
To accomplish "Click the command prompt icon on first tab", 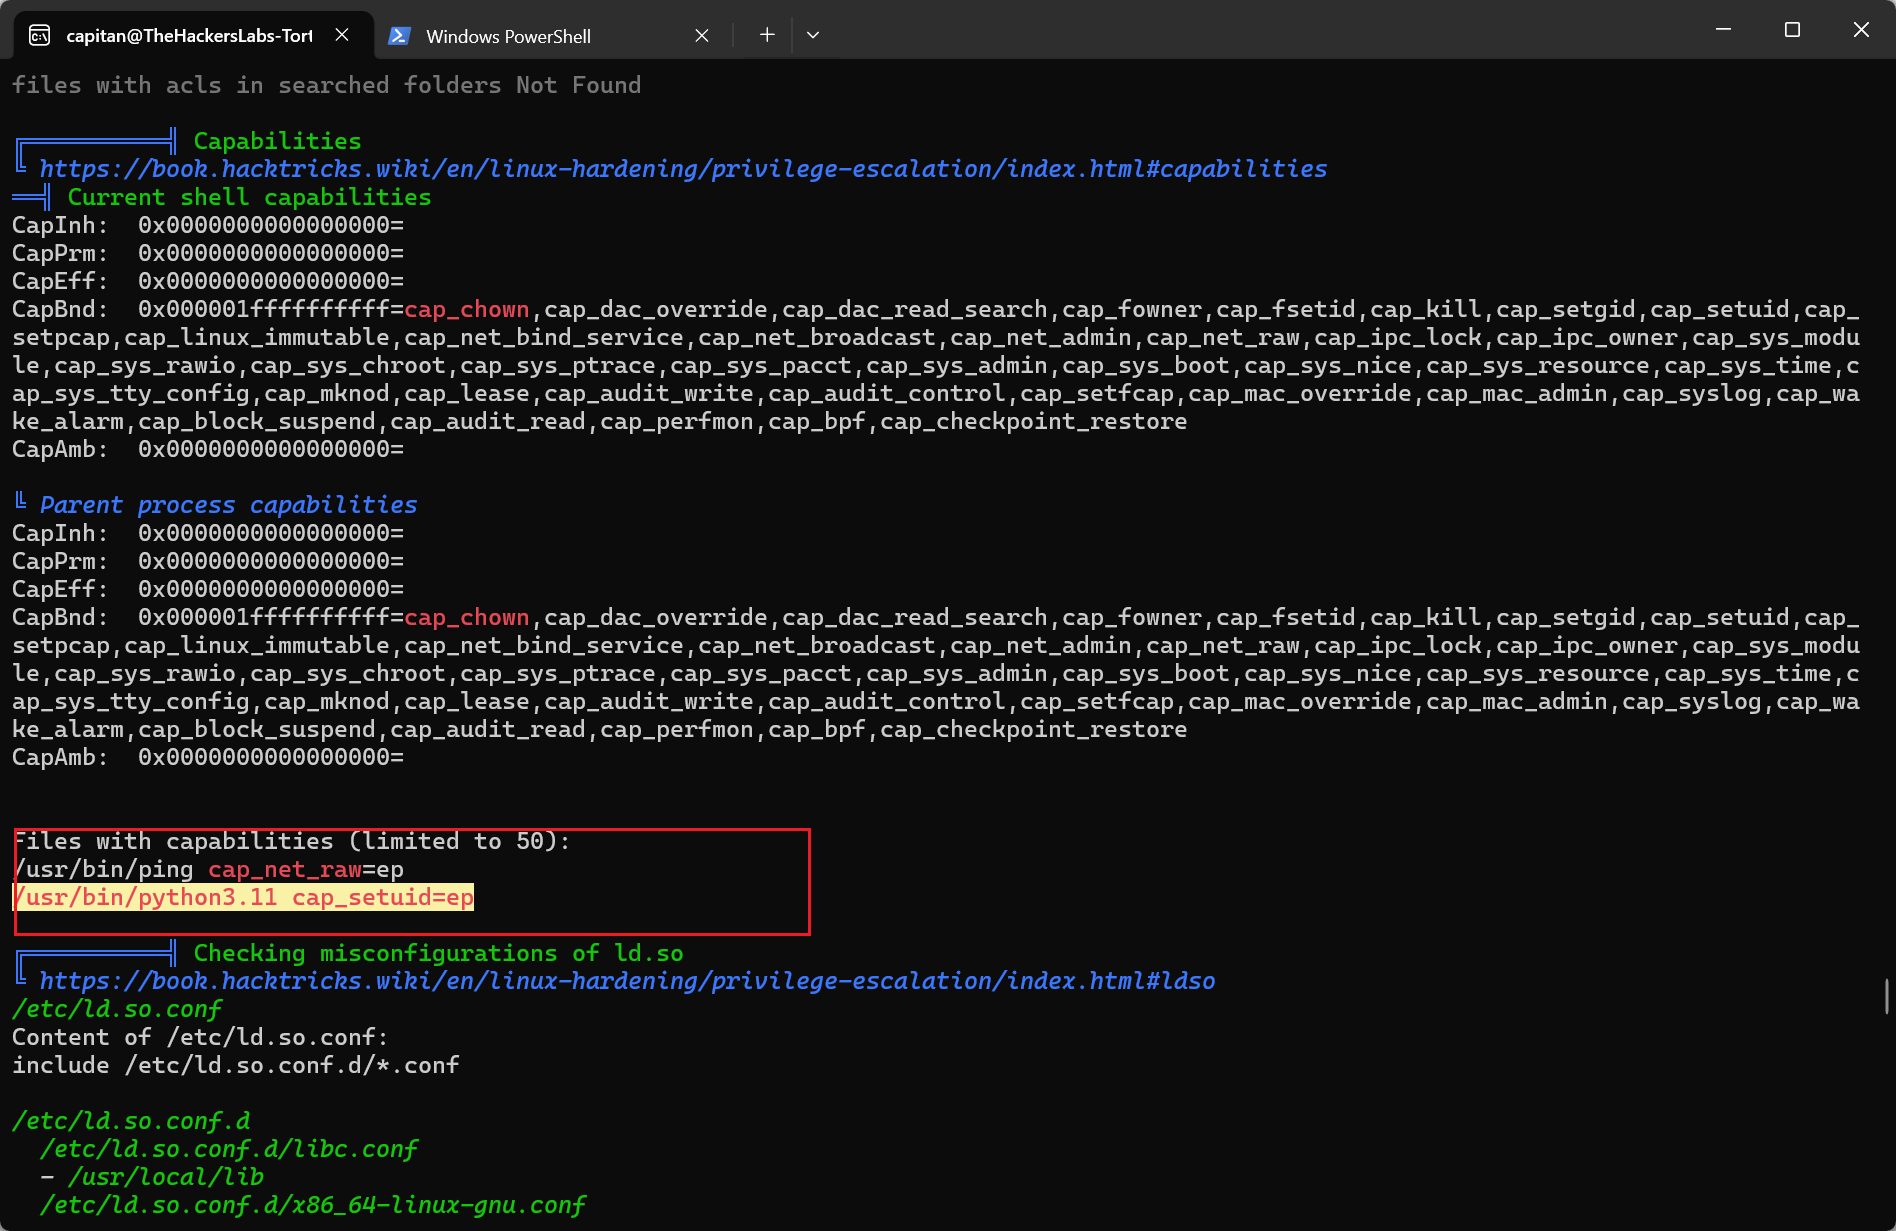I will (x=40, y=36).
